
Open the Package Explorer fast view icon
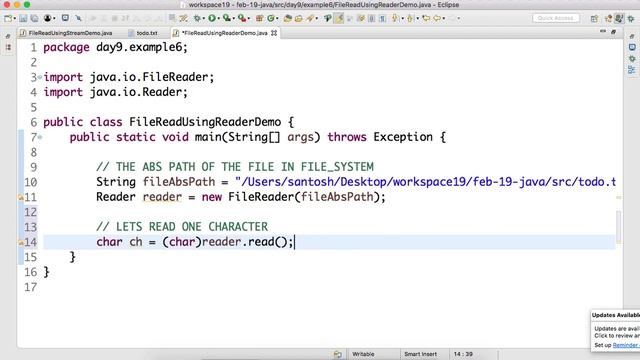(8, 48)
